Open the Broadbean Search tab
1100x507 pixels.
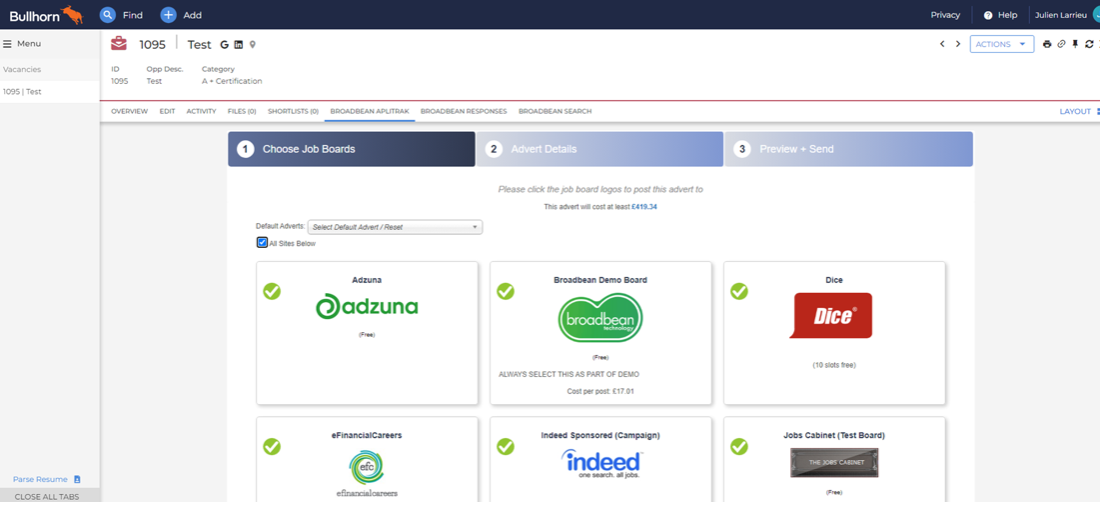[555, 111]
